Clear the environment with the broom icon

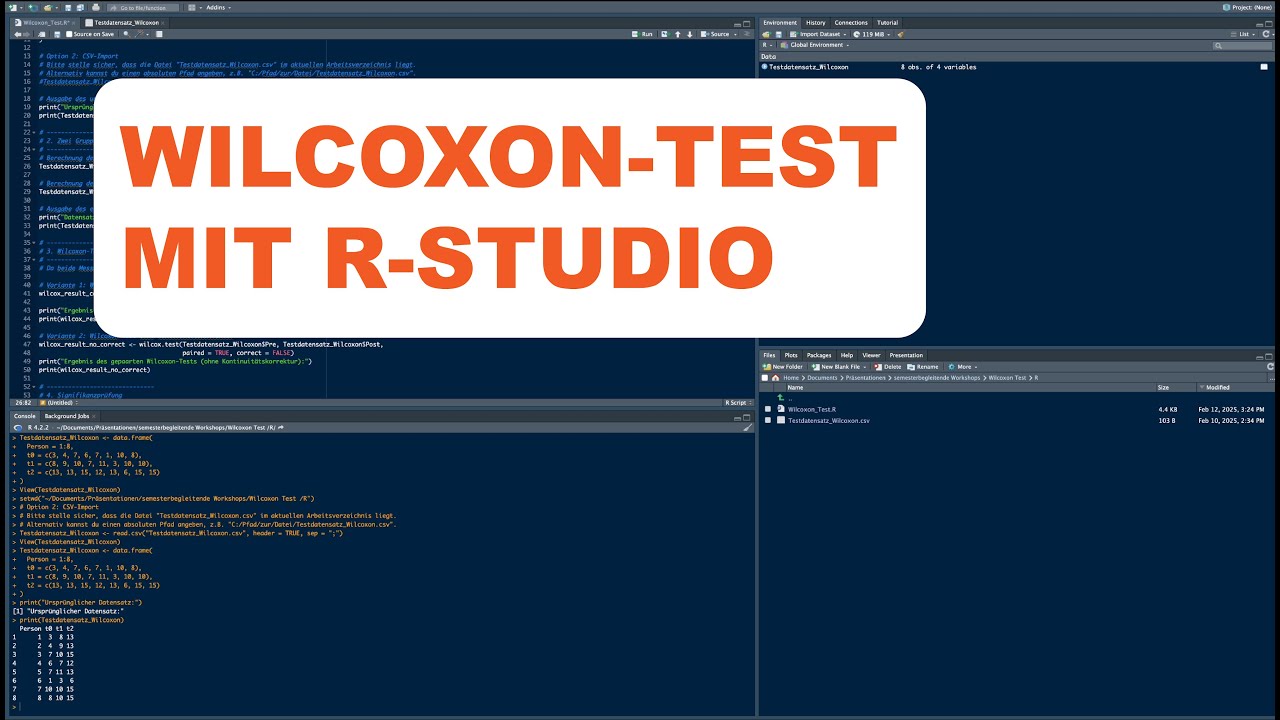[x=901, y=34]
